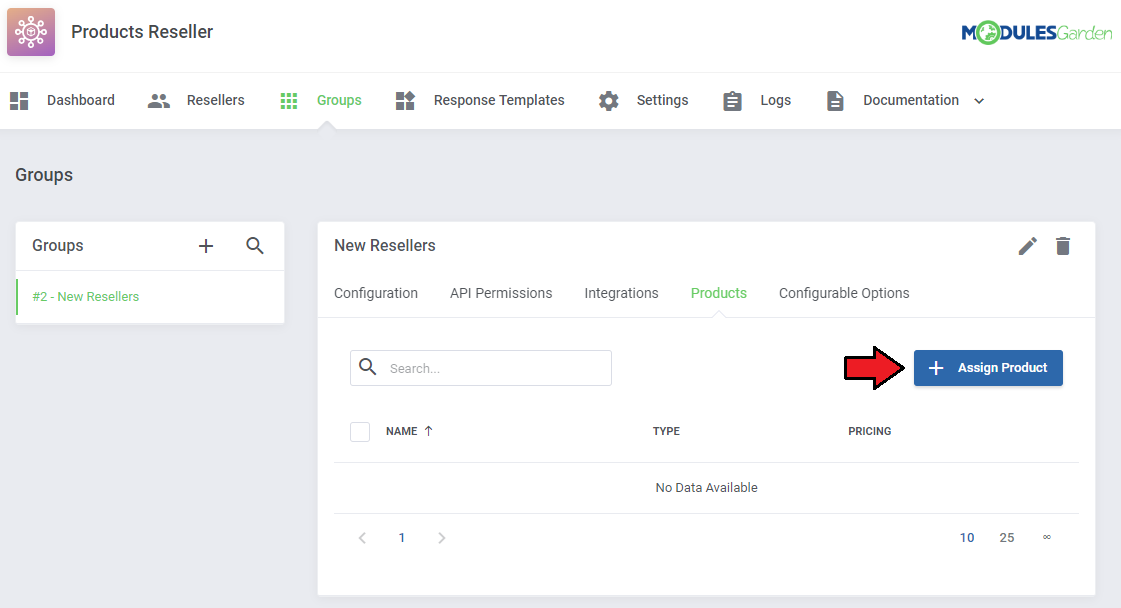
Task: Click the Settings gear icon
Action: (608, 101)
